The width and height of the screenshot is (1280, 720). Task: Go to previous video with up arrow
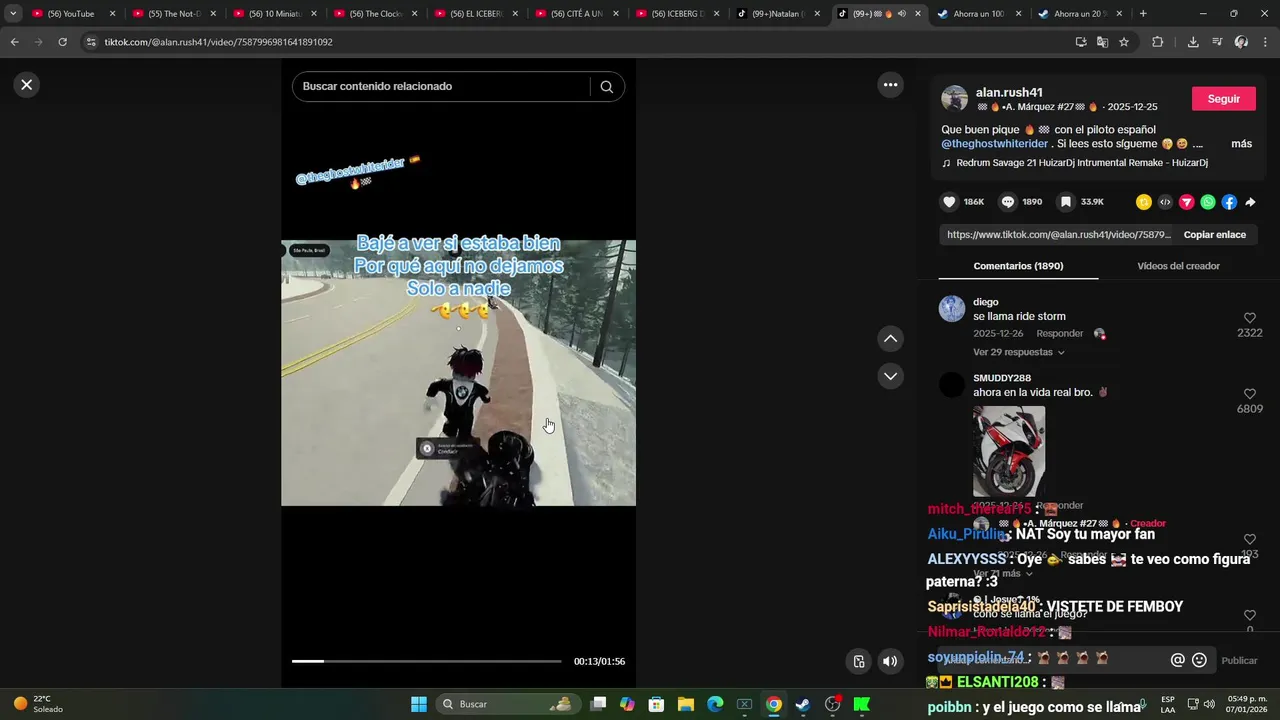tap(890, 339)
